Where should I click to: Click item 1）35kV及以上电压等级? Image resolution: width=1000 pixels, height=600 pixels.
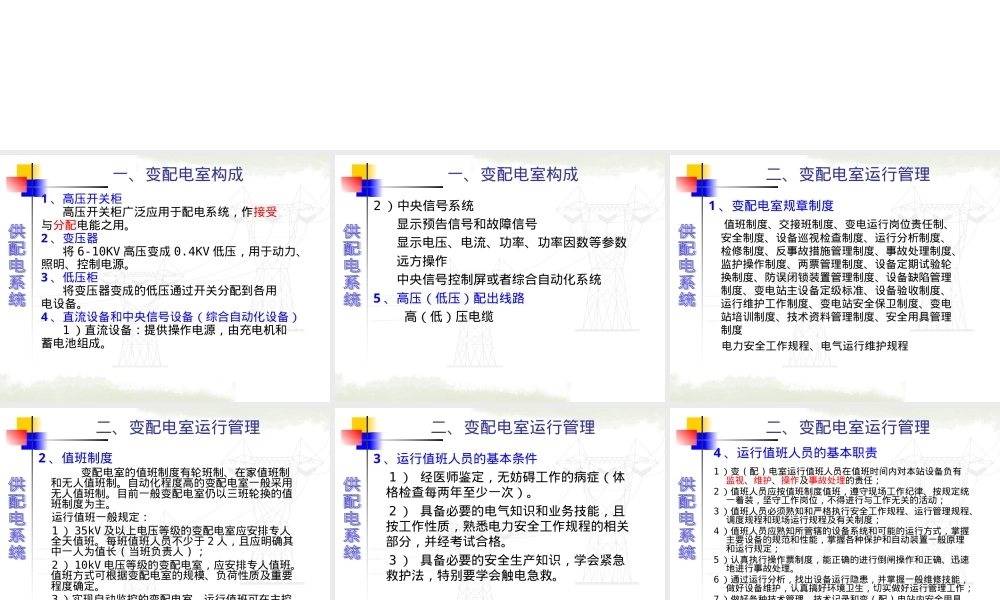click(172, 541)
